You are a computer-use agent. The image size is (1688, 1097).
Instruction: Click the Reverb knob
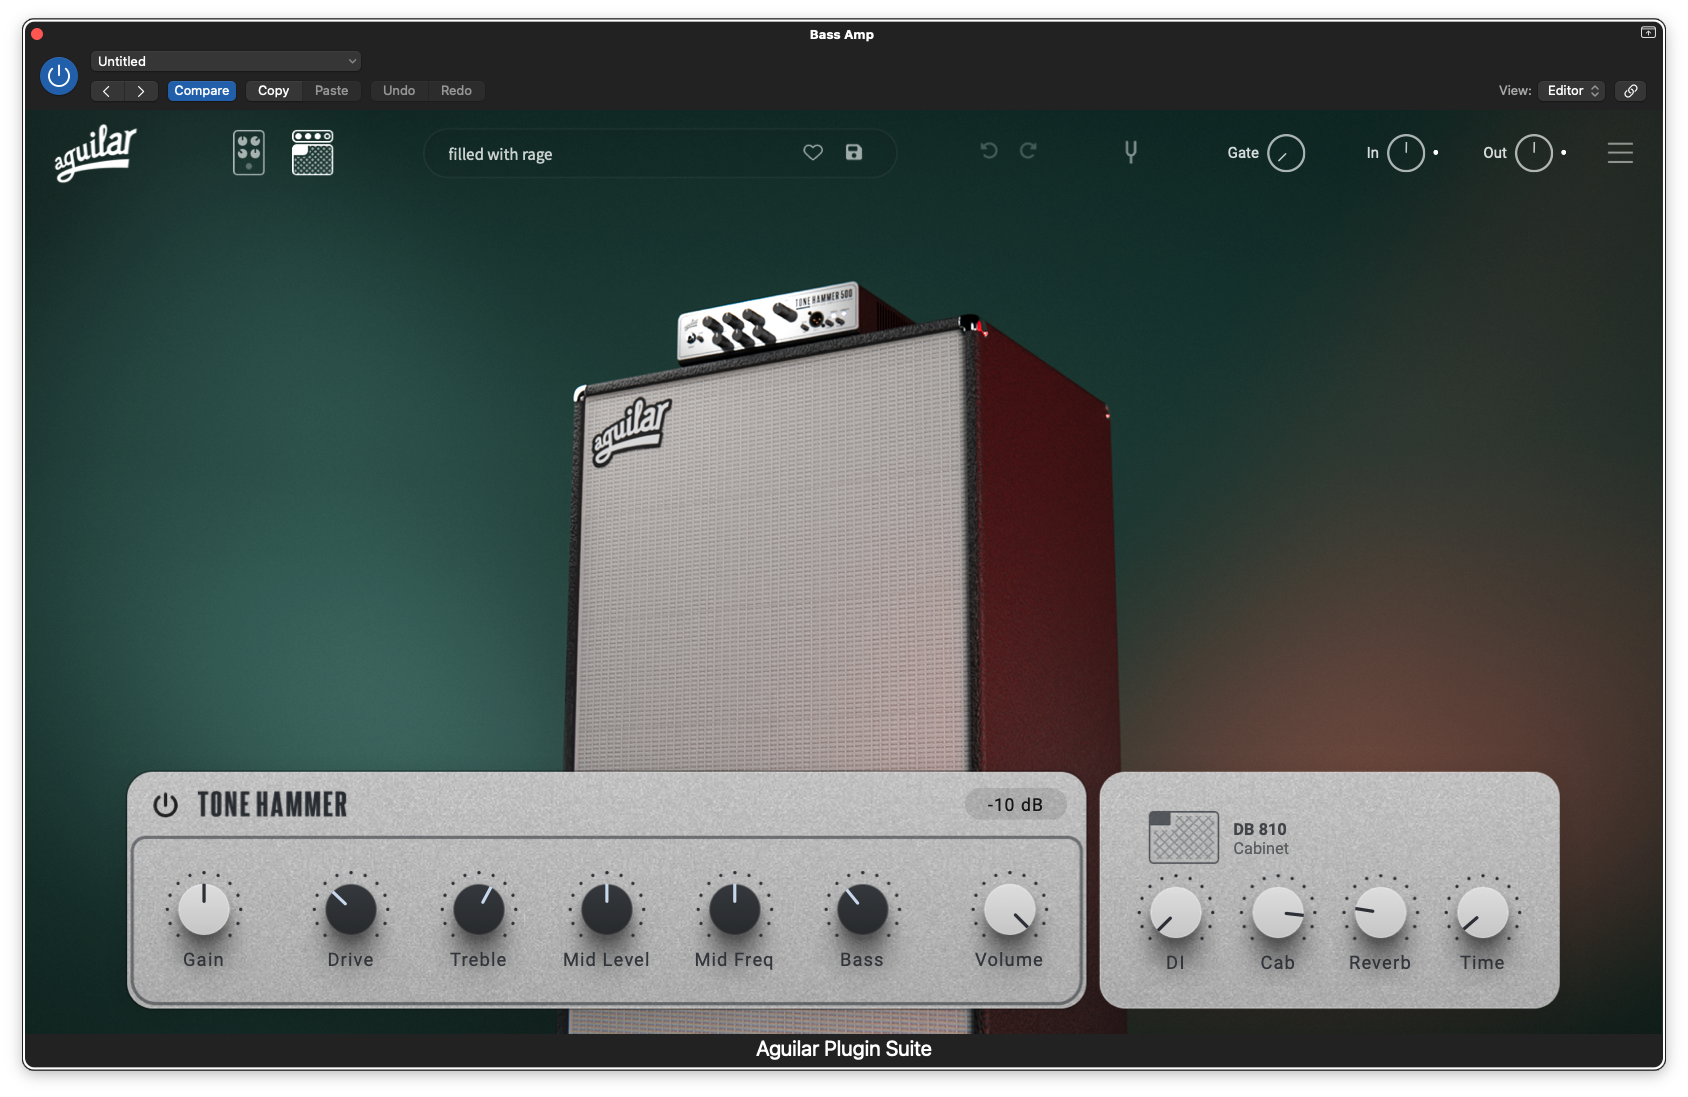(1380, 912)
